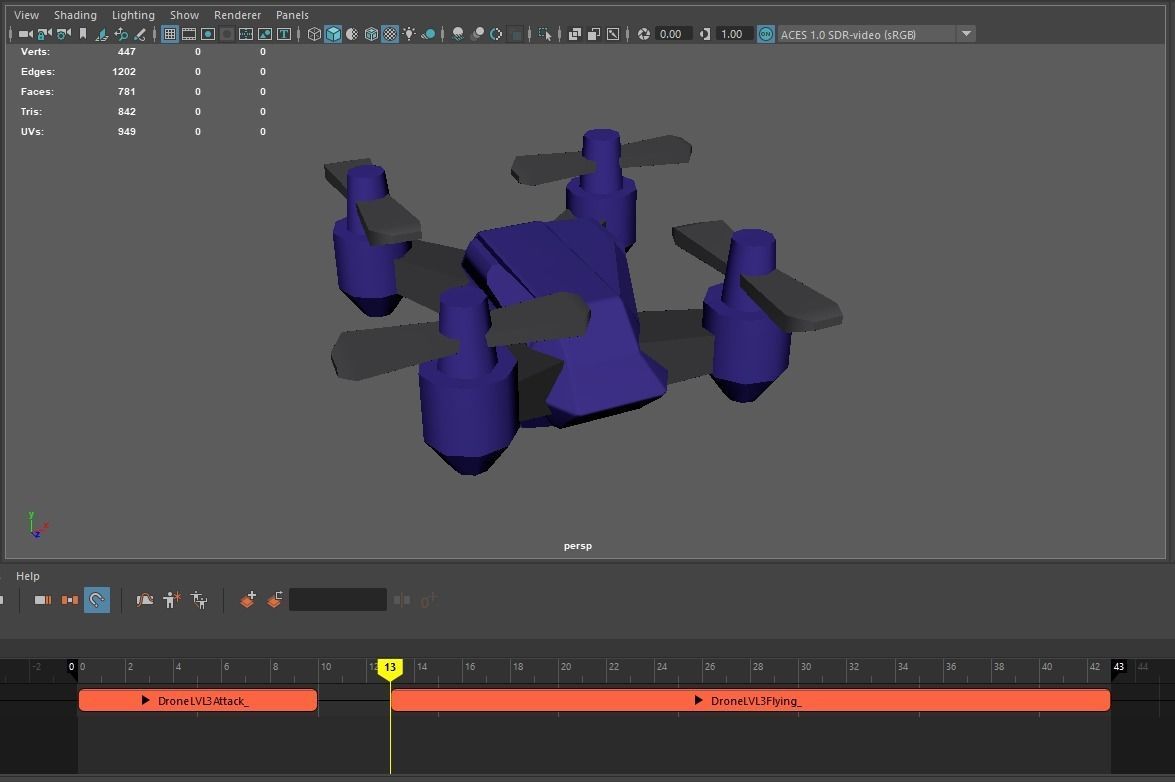Toggle Use Default Material icon

click(x=352, y=34)
